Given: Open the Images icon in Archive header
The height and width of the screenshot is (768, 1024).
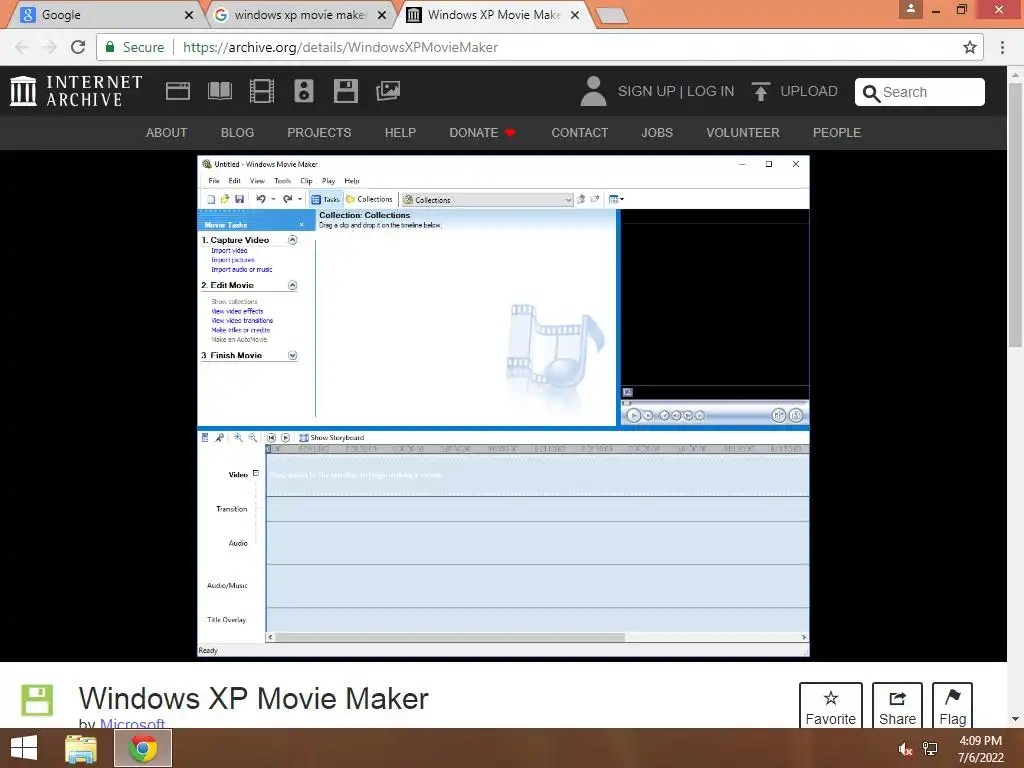Looking at the screenshot, I should (x=388, y=91).
